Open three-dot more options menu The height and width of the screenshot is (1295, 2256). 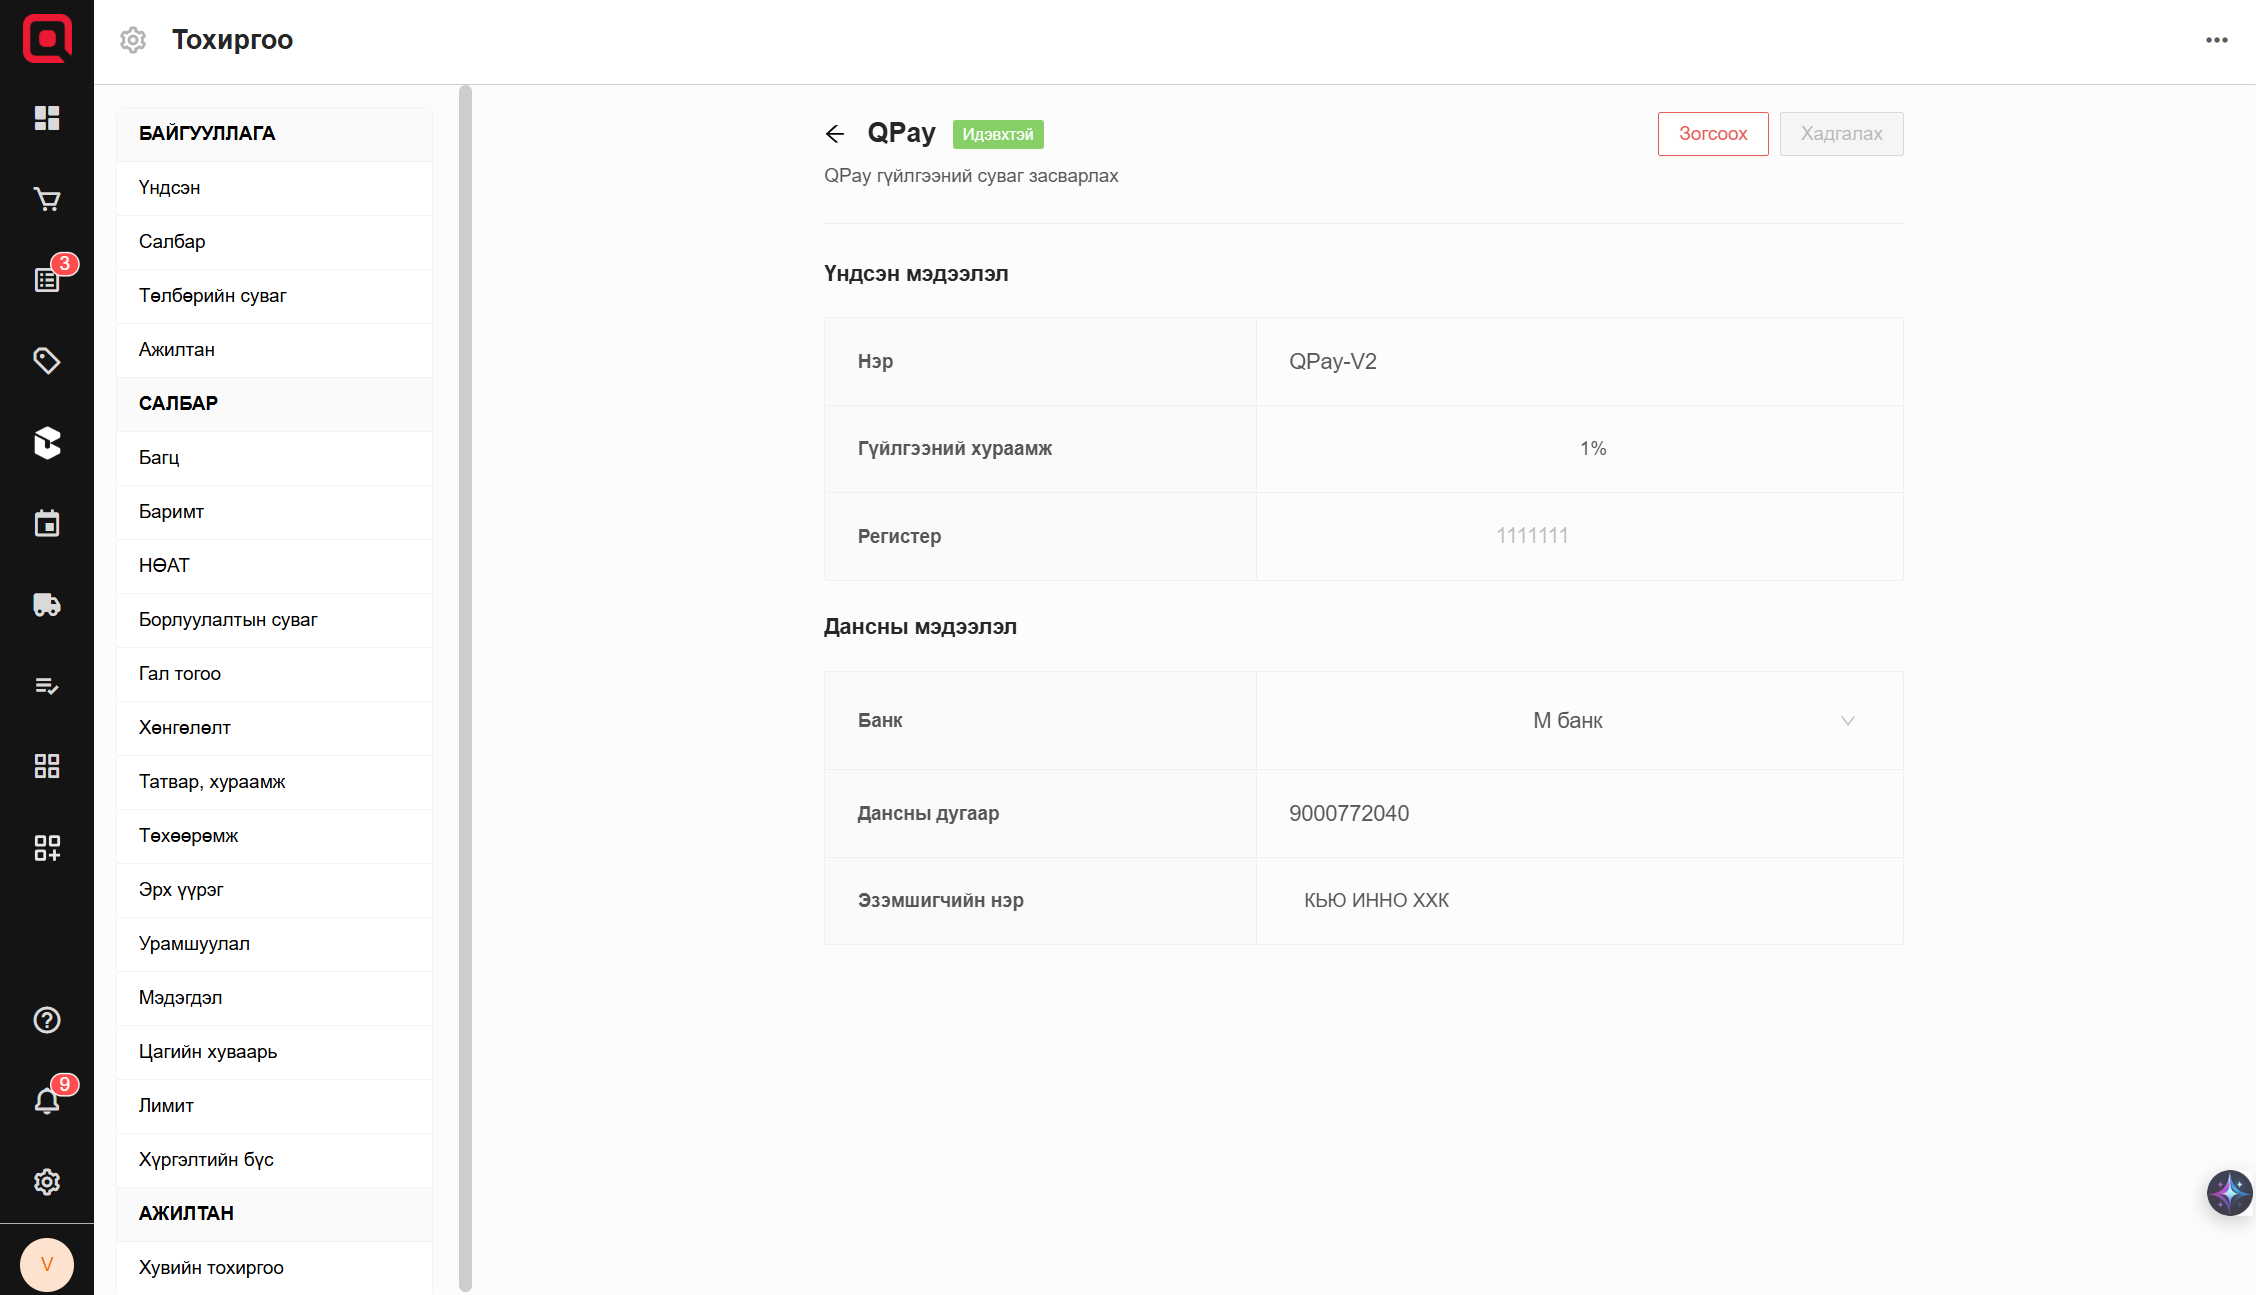click(2216, 40)
